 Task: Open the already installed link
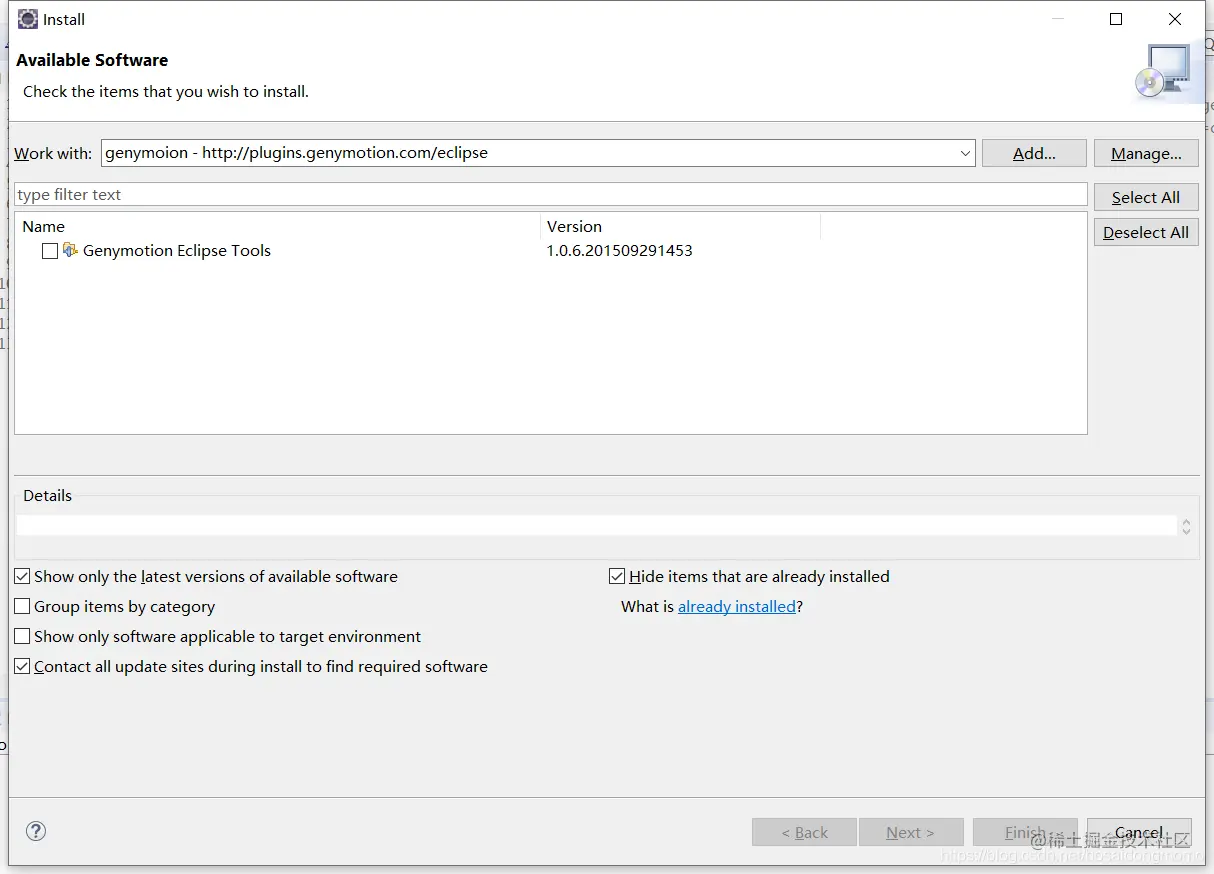(737, 606)
